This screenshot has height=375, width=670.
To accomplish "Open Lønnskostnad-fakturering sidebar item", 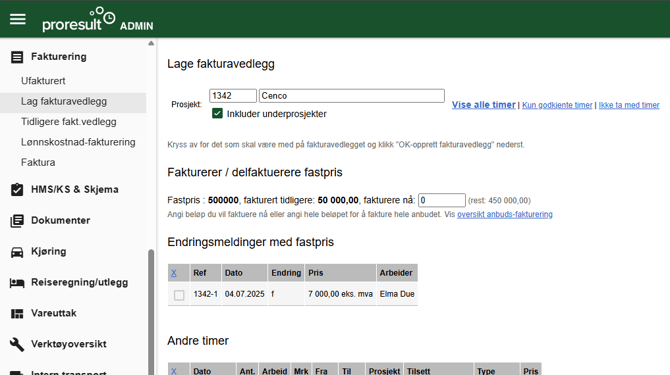I will pyautogui.click(x=78, y=142).
